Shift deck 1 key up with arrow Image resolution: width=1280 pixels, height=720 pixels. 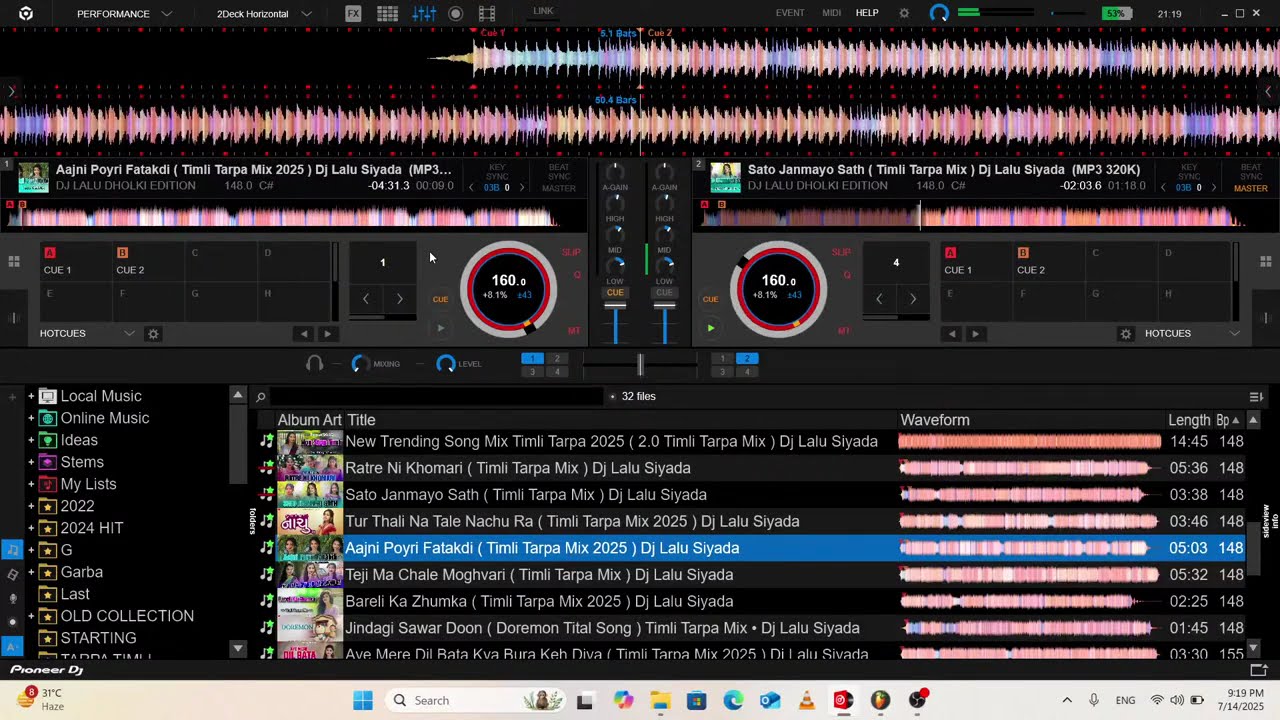(x=521, y=188)
